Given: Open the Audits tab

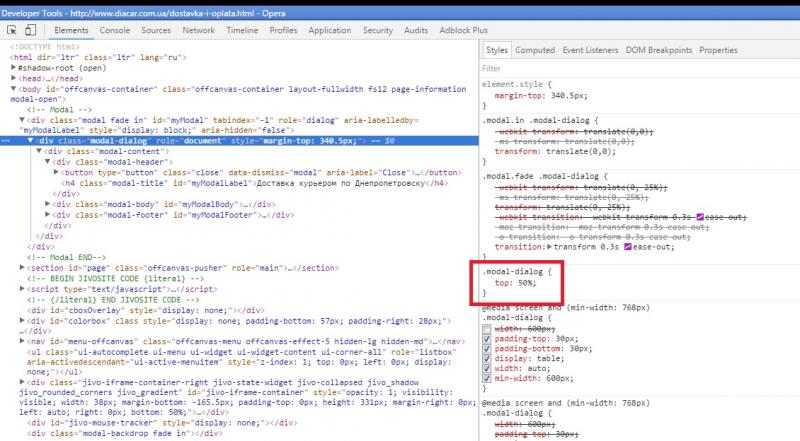Looking at the screenshot, I should 416,30.
